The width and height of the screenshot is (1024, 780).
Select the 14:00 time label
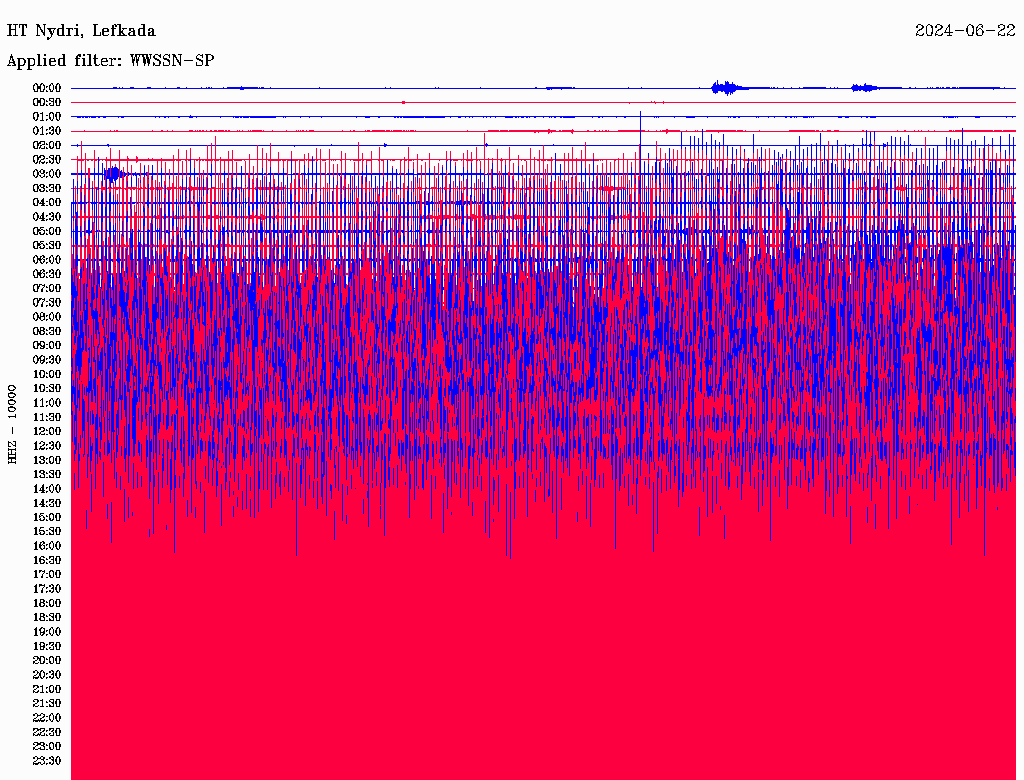point(47,489)
